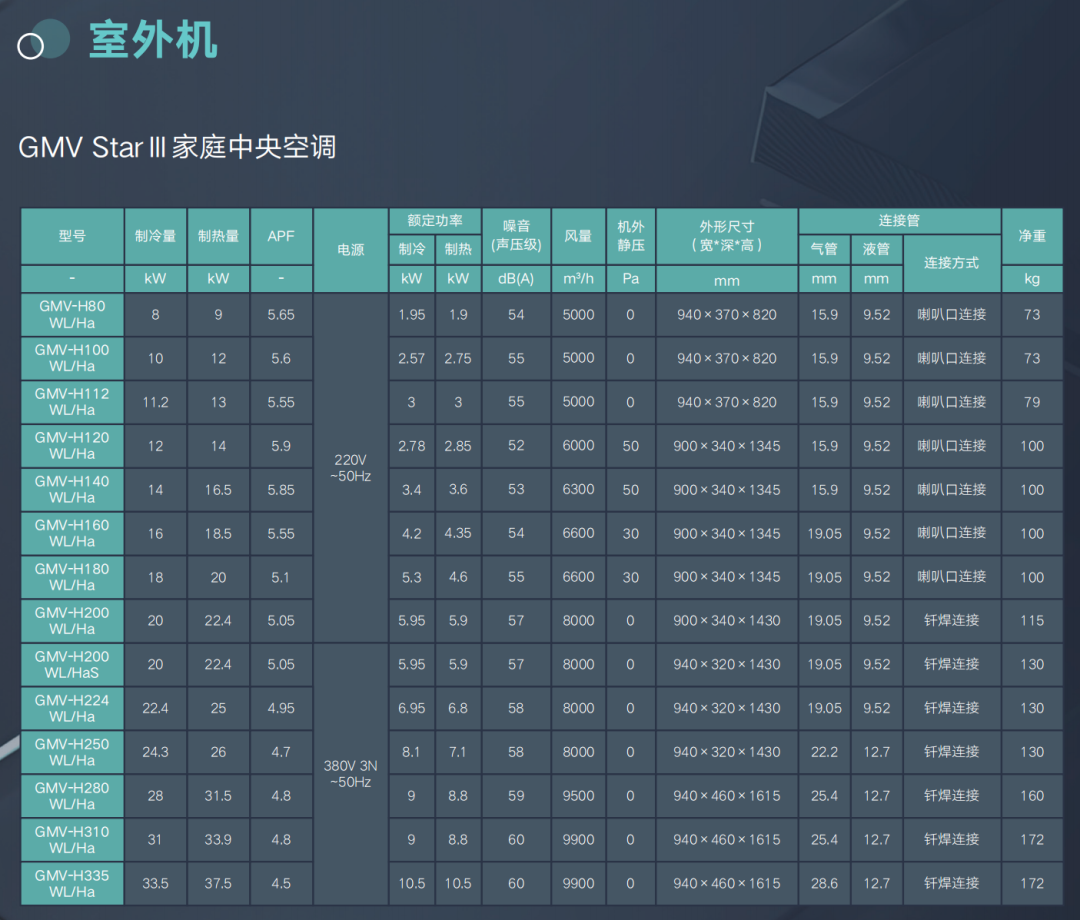Click the 净重 column header
The width and height of the screenshot is (1080, 920).
point(1032,236)
